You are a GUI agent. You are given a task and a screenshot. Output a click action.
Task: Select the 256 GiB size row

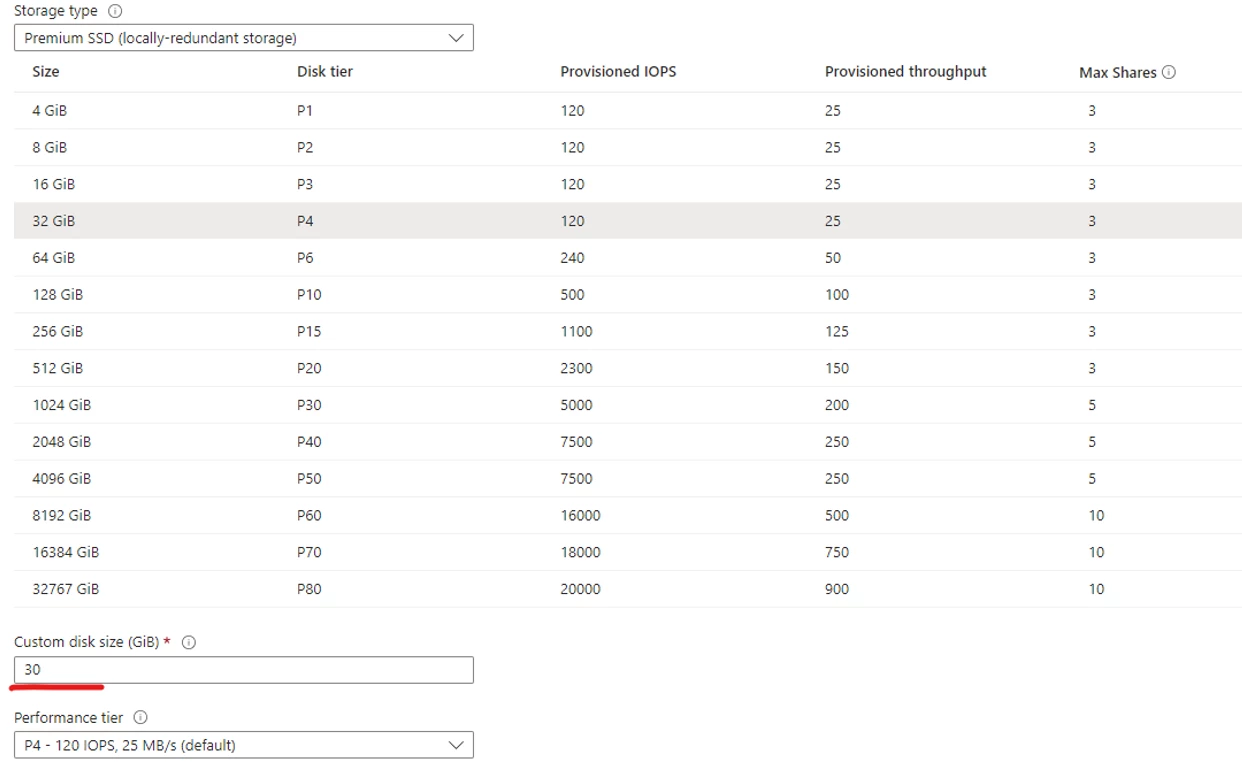tap(627, 331)
